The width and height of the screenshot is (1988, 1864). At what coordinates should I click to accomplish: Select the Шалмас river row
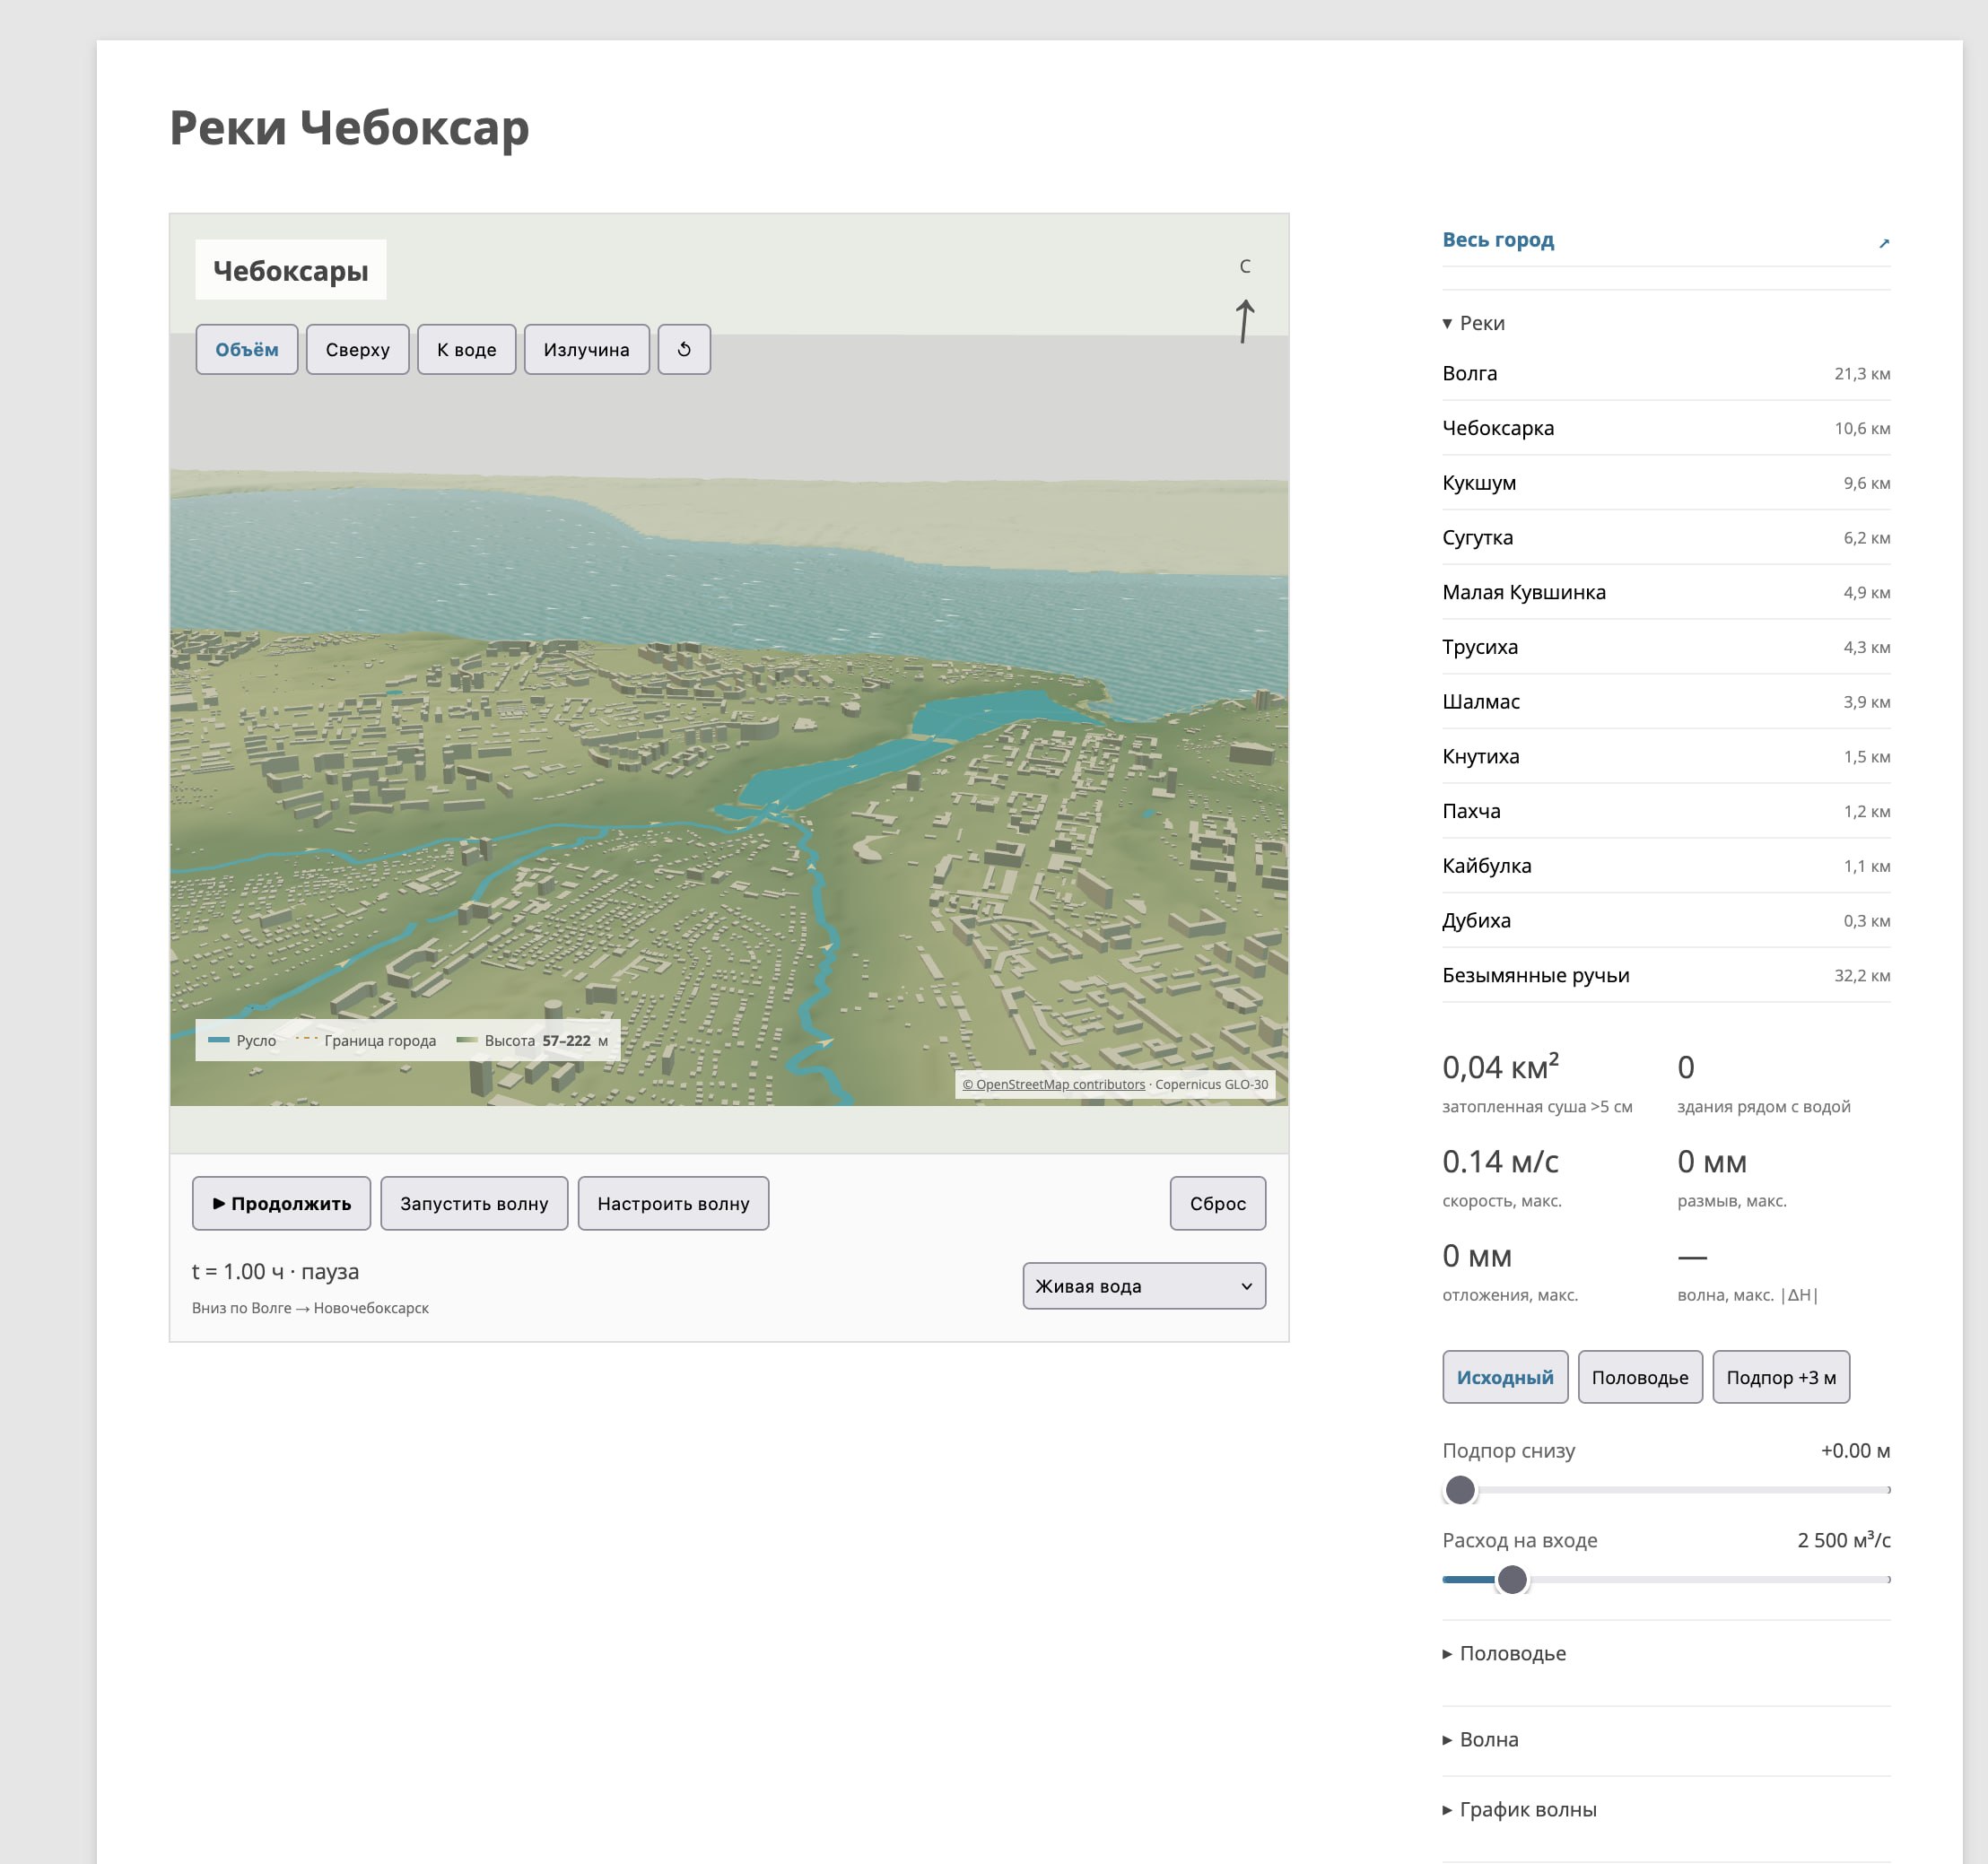coord(1665,702)
